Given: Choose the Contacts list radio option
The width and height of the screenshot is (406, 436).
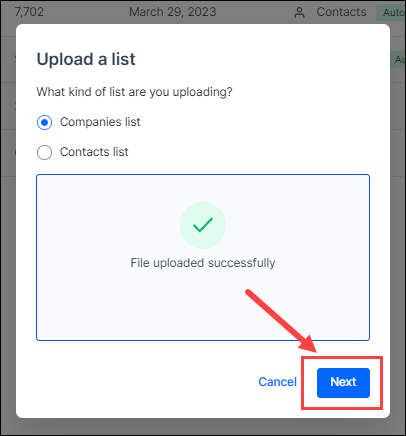Looking at the screenshot, I should click(x=44, y=153).
